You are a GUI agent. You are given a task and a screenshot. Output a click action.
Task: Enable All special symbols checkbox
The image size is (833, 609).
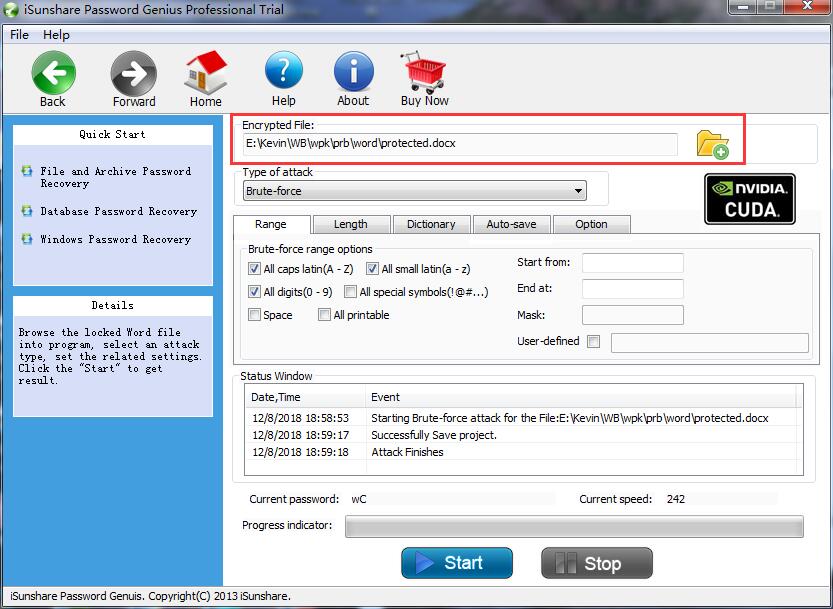[x=350, y=291]
